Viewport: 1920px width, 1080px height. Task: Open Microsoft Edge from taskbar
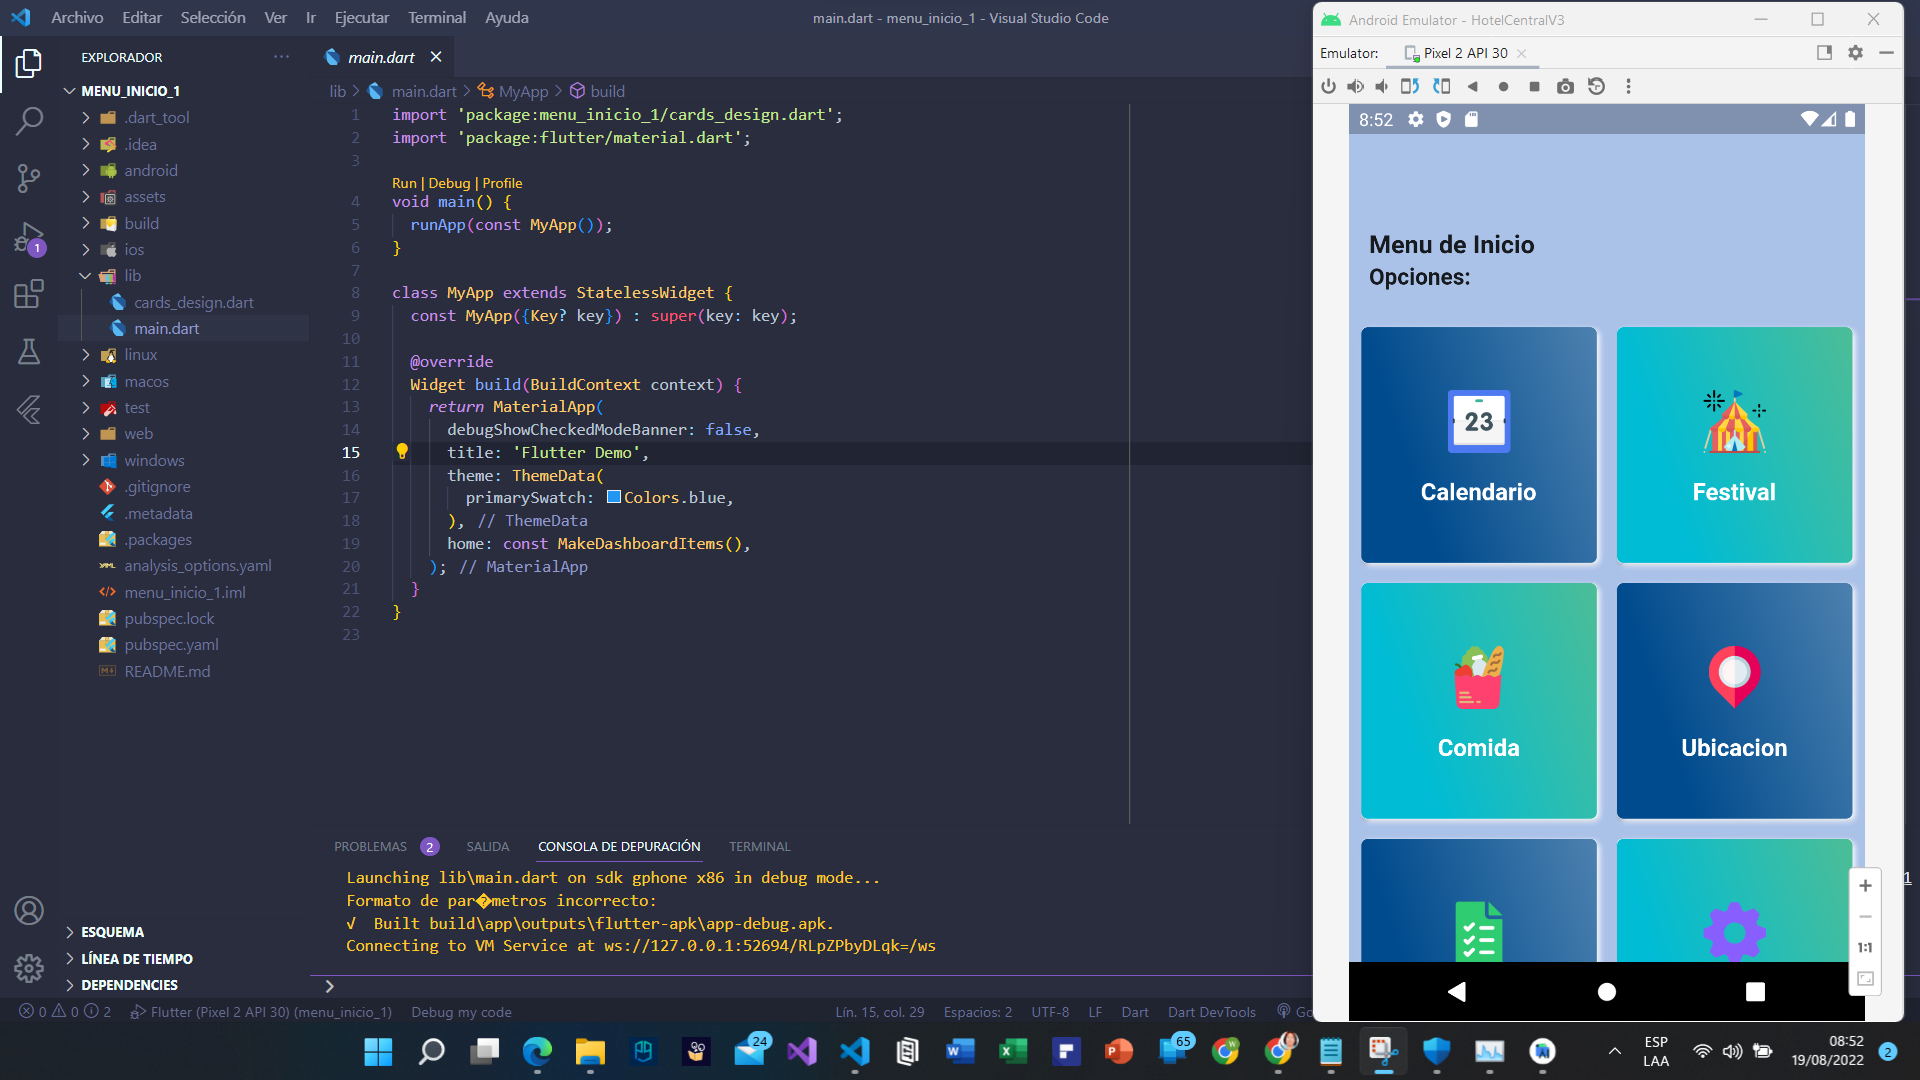pyautogui.click(x=537, y=1051)
